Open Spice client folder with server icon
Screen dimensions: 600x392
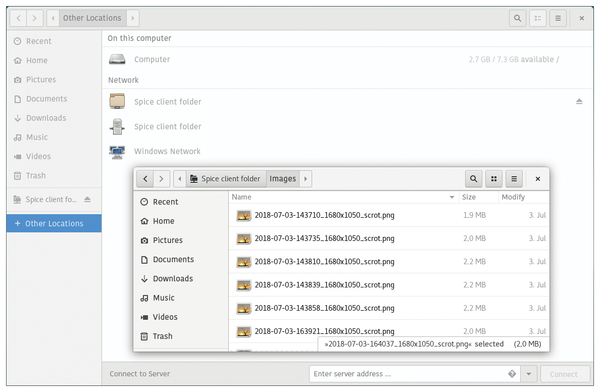[347, 126]
